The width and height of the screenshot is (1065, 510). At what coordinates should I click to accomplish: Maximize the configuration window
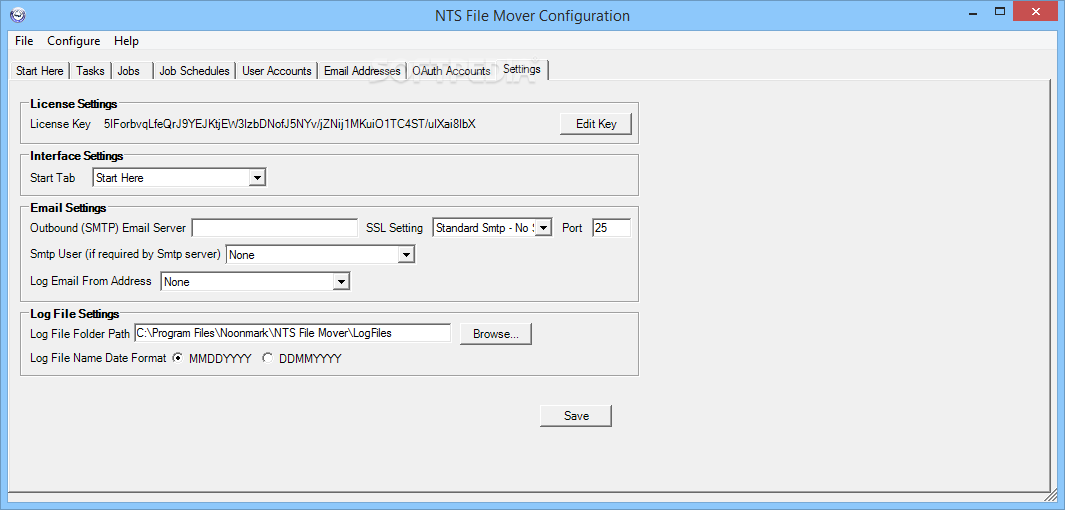click(999, 12)
